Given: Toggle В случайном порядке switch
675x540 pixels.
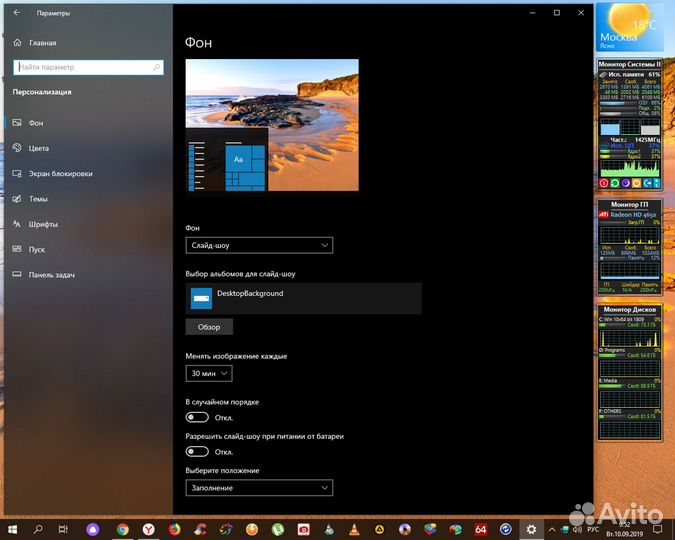Looking at the screenshot, I should tap(197, 417).
